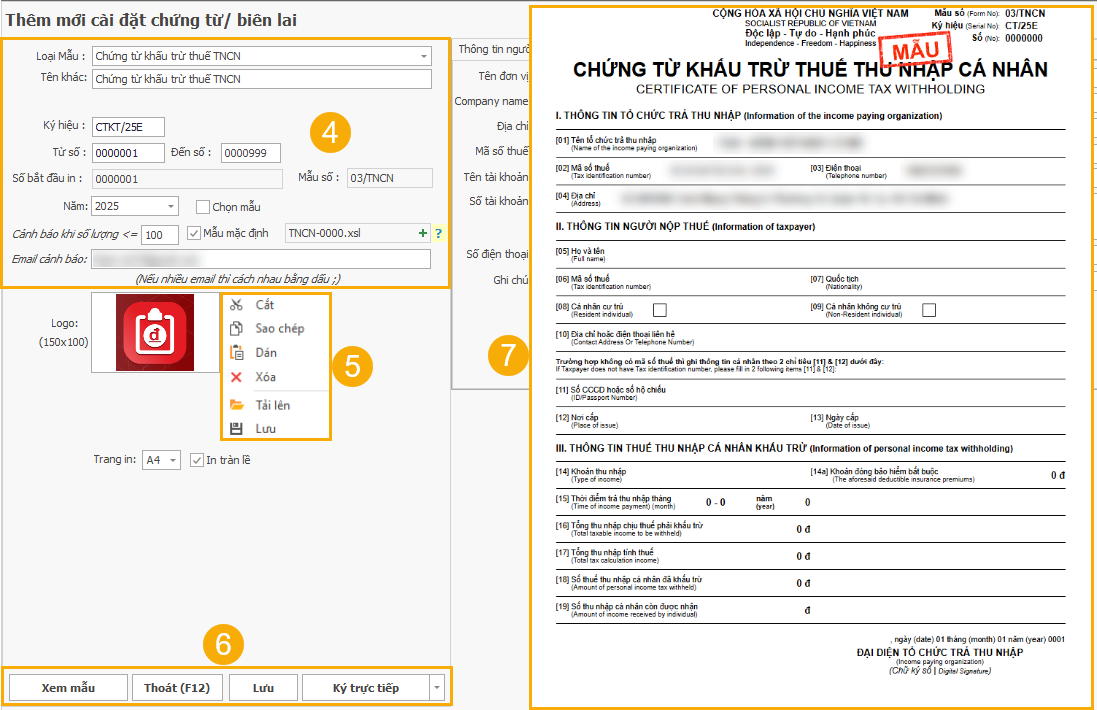Expand the arrow next to Ký trực tiếp
The image size is (1097, 710).
(x=437, y=688)
